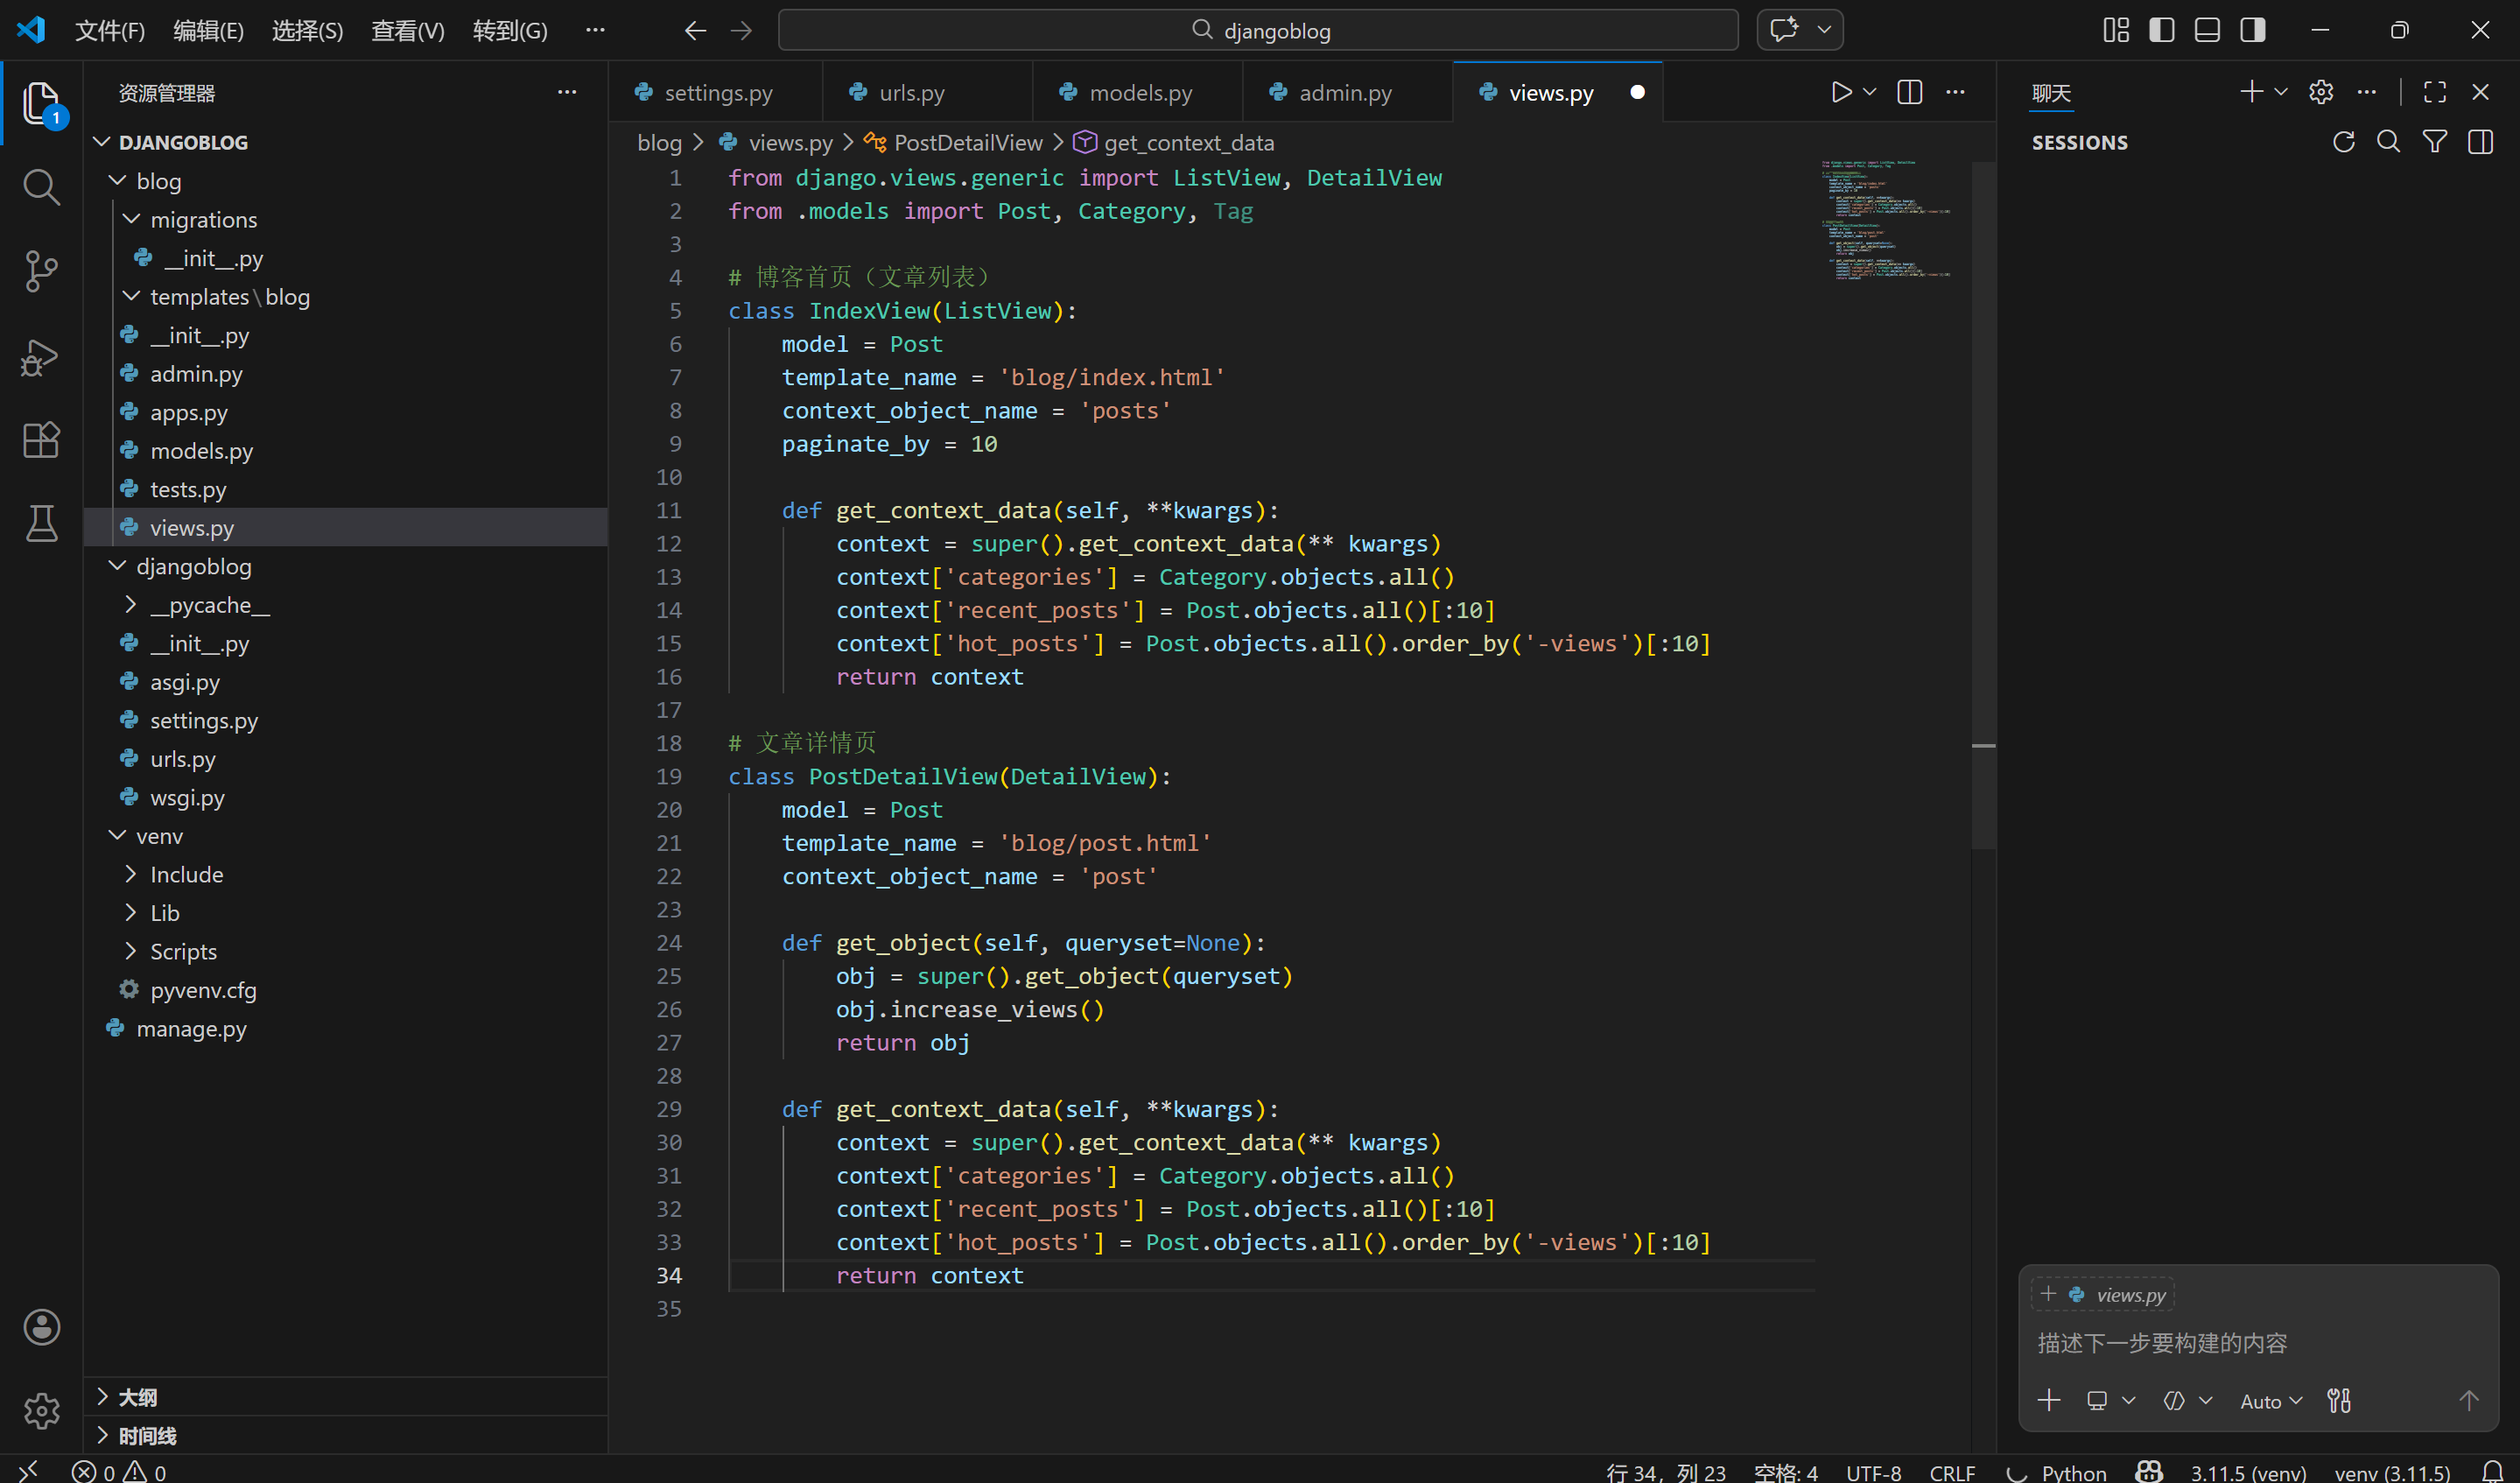Open the 编辑(E) menu

click(x=208, y=30)
